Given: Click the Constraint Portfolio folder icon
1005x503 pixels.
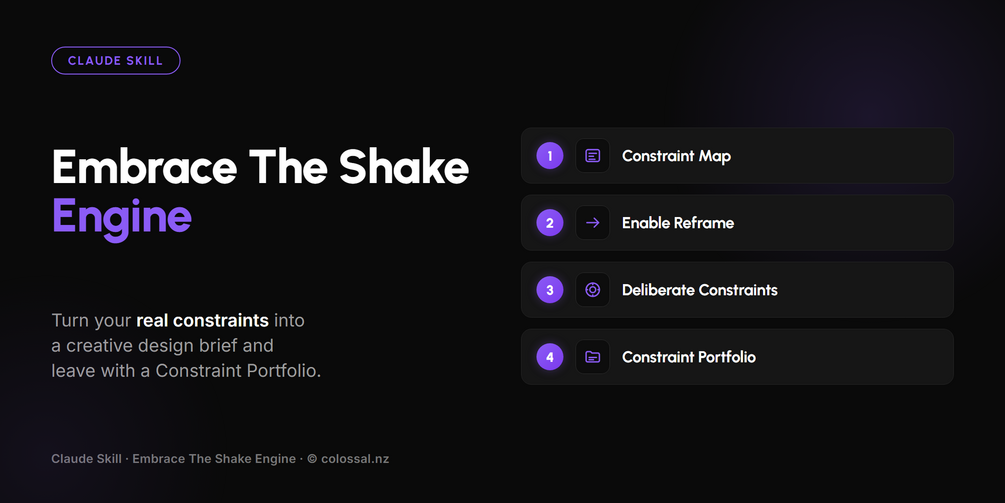Looking at the screenshot, I should [x=593, y=357].
